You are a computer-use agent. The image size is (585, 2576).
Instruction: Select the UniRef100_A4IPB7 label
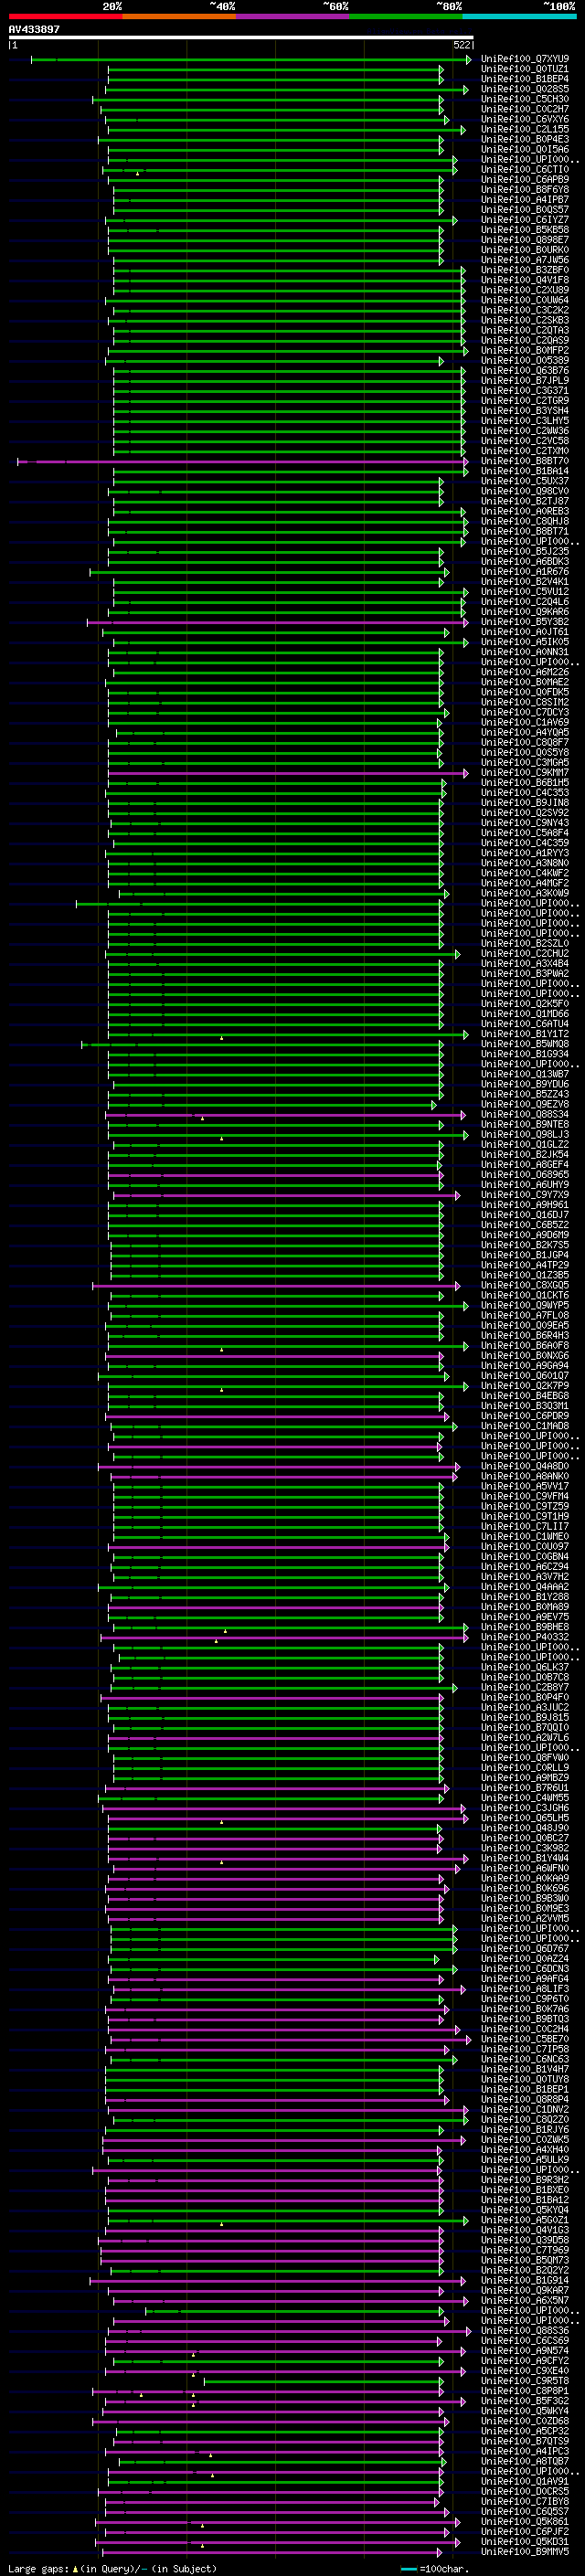tap(525, 199)
